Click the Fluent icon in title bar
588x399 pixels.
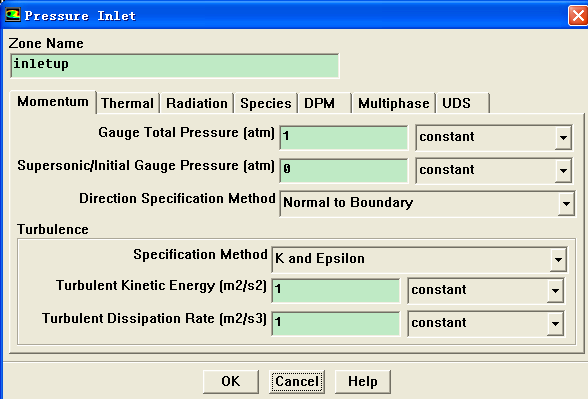point(12,15)
